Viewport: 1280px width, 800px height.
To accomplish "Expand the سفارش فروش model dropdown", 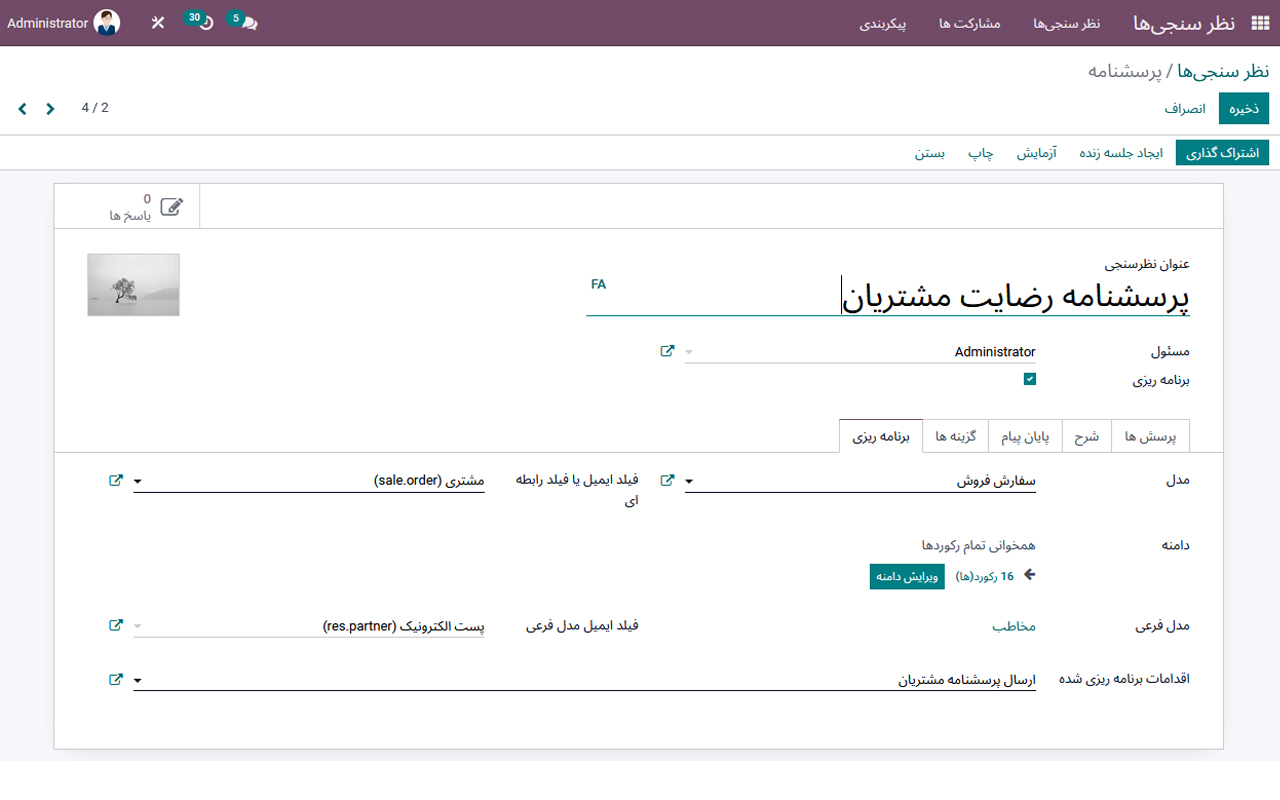I will (688, 480).
